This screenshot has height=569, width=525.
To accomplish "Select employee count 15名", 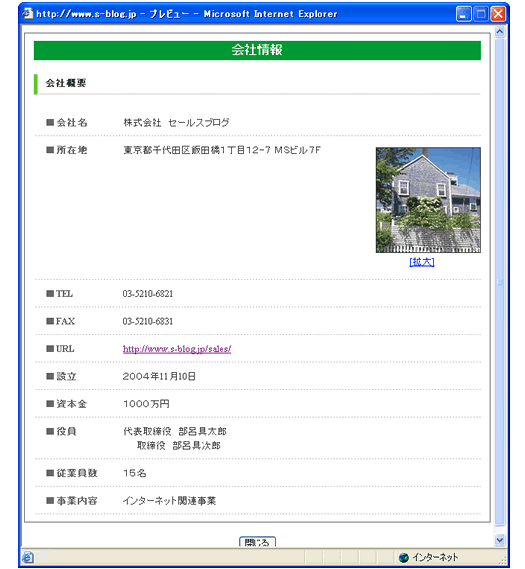I will coord(135,474).
